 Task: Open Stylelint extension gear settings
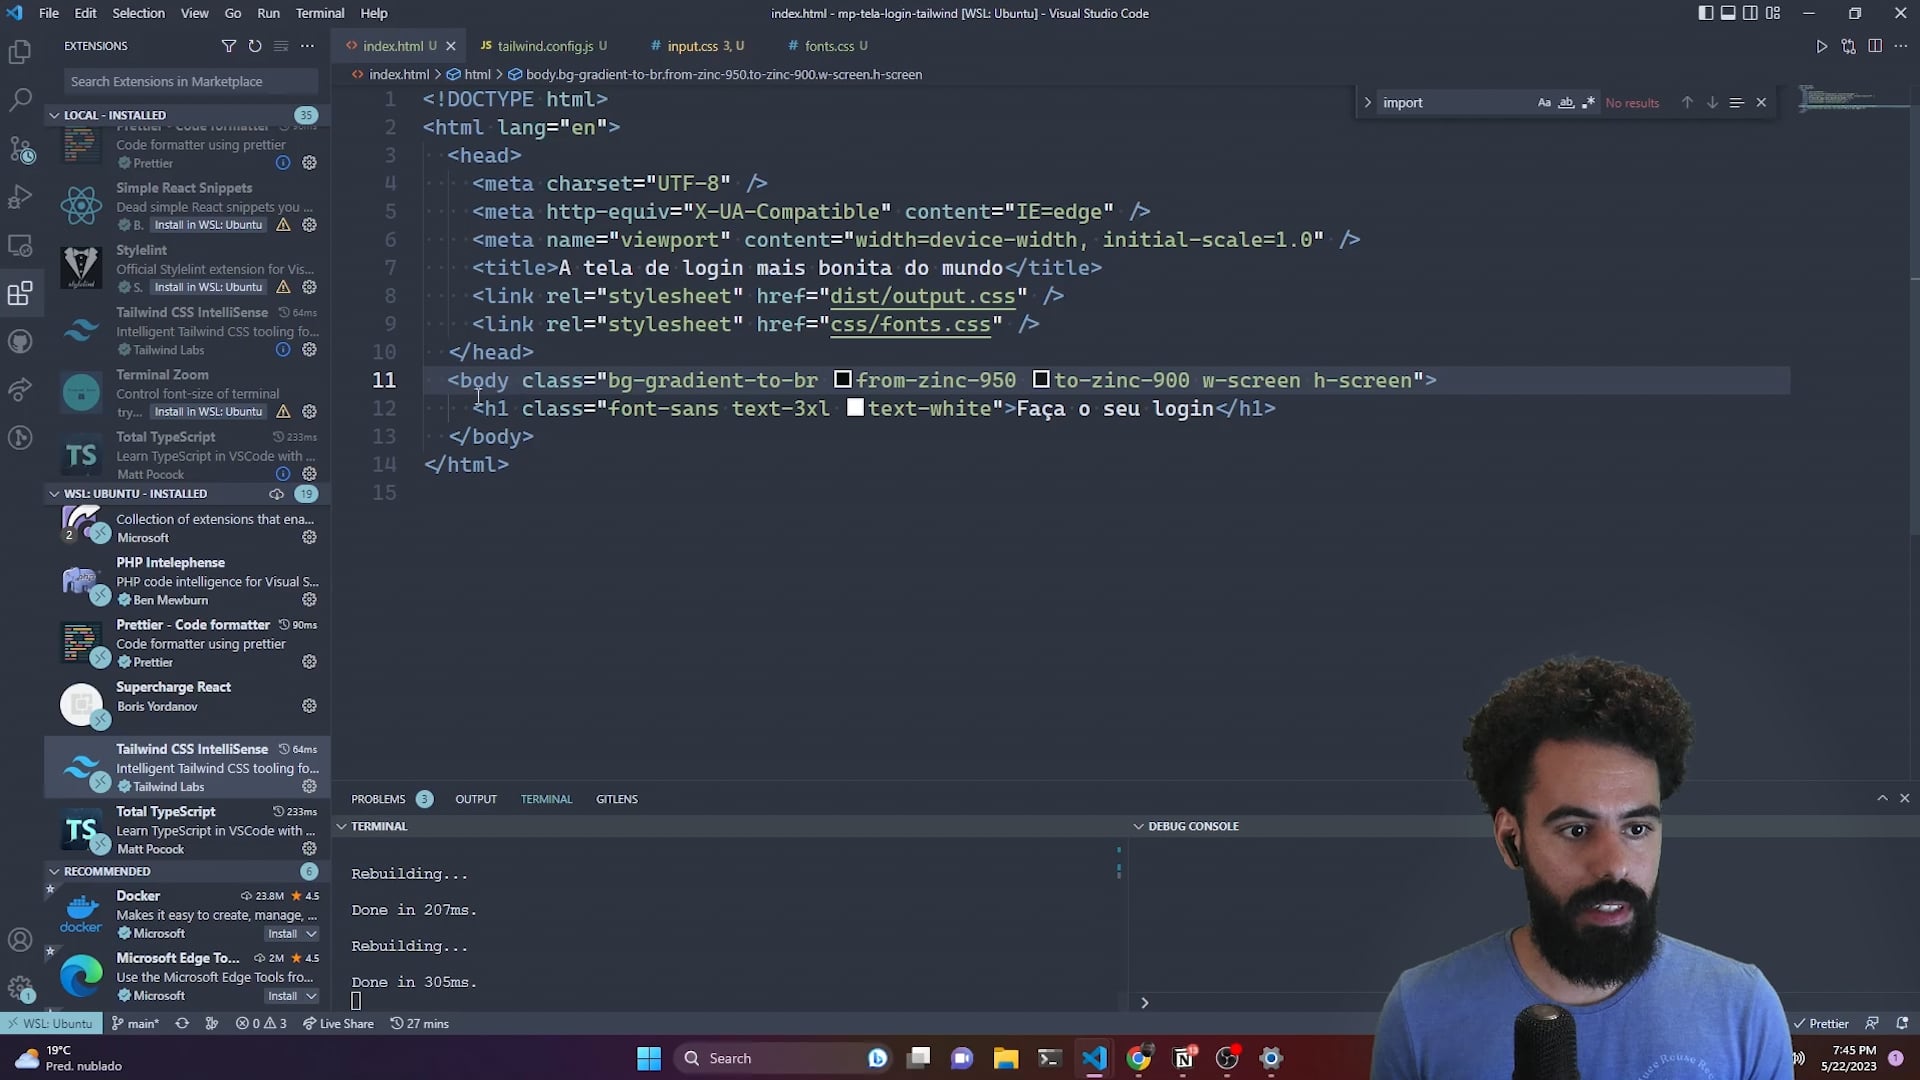pos(310,287)
